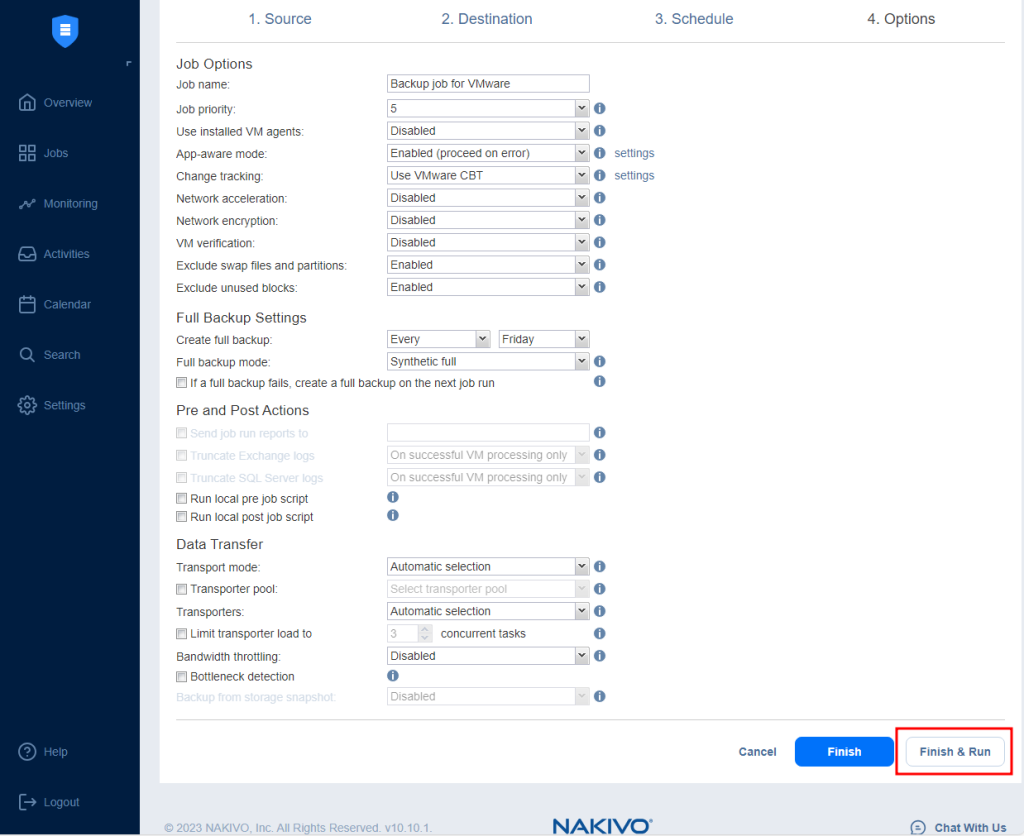The height and width of the screenshot is (836, 1024).
Task: Go to the 3. Schedule step
Action: (694, 19)
